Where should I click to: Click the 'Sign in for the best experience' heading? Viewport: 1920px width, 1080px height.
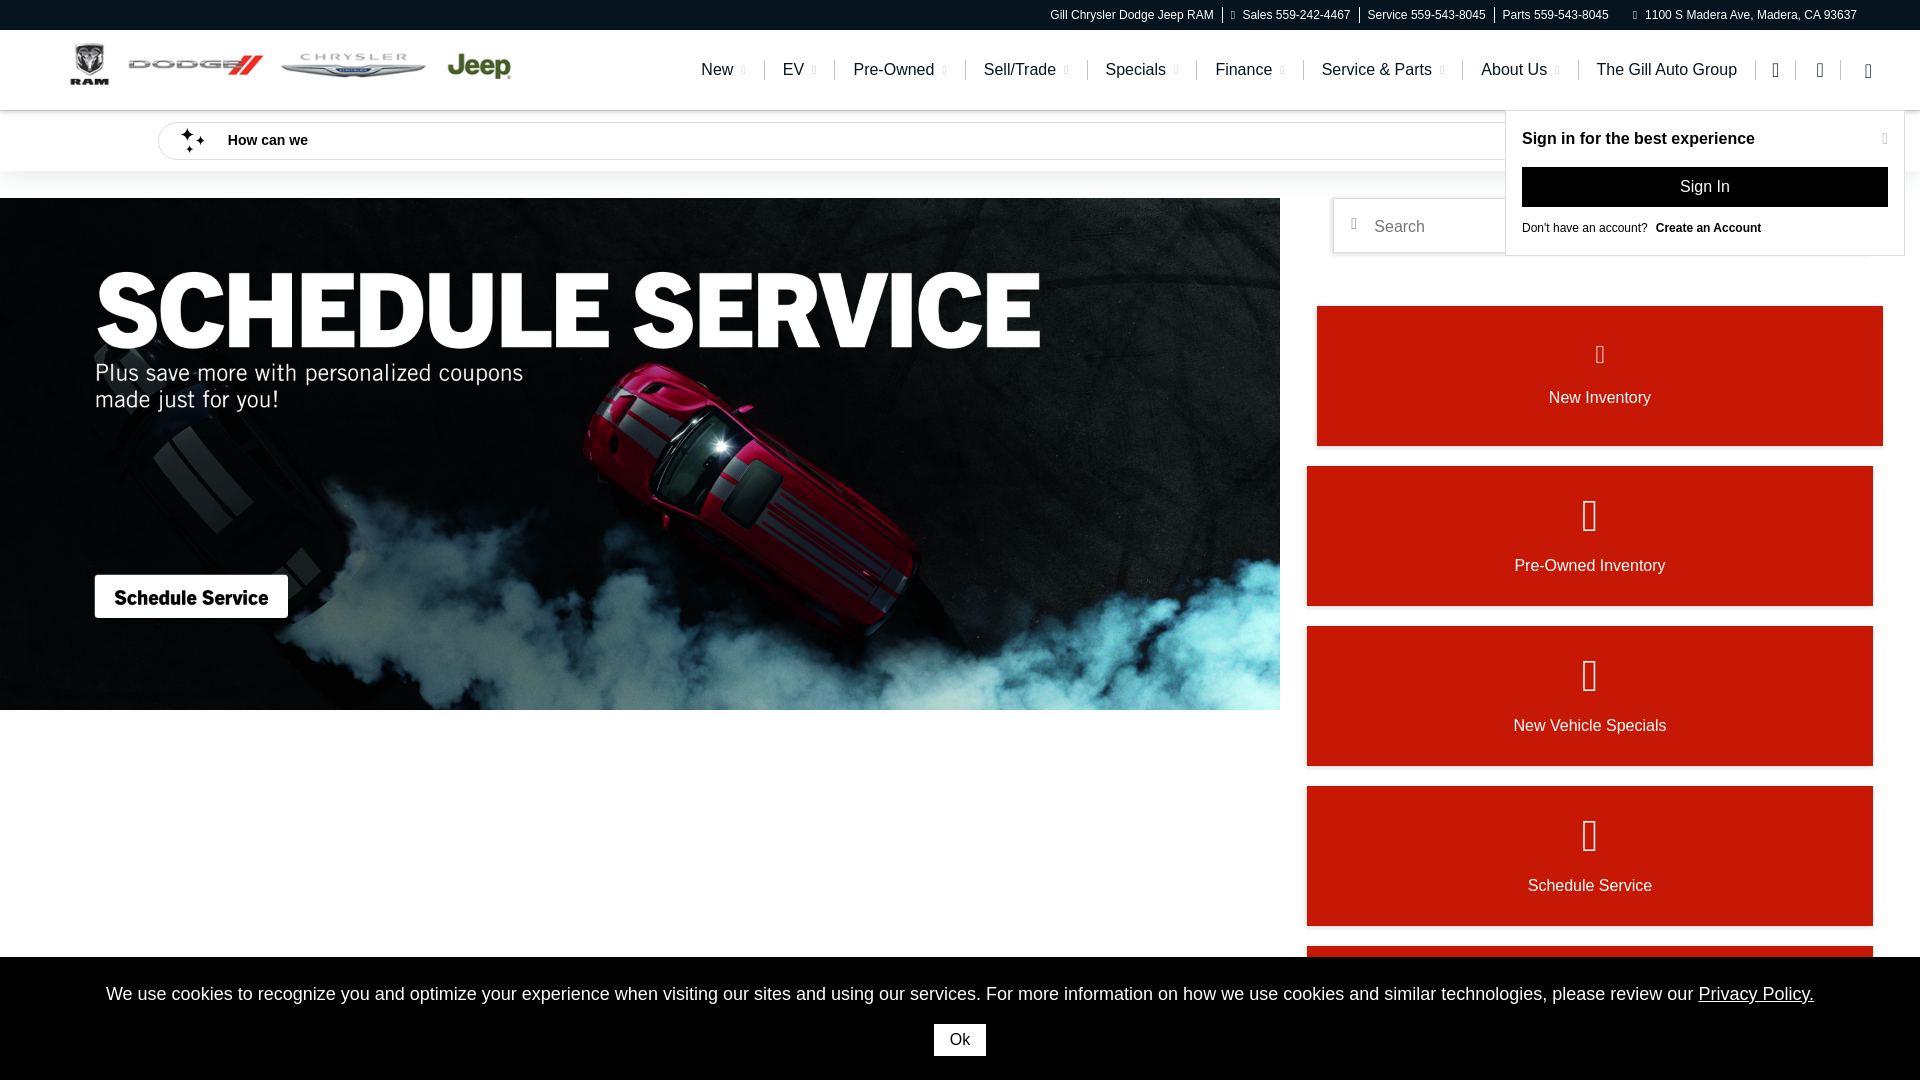tap(1638, 139)
